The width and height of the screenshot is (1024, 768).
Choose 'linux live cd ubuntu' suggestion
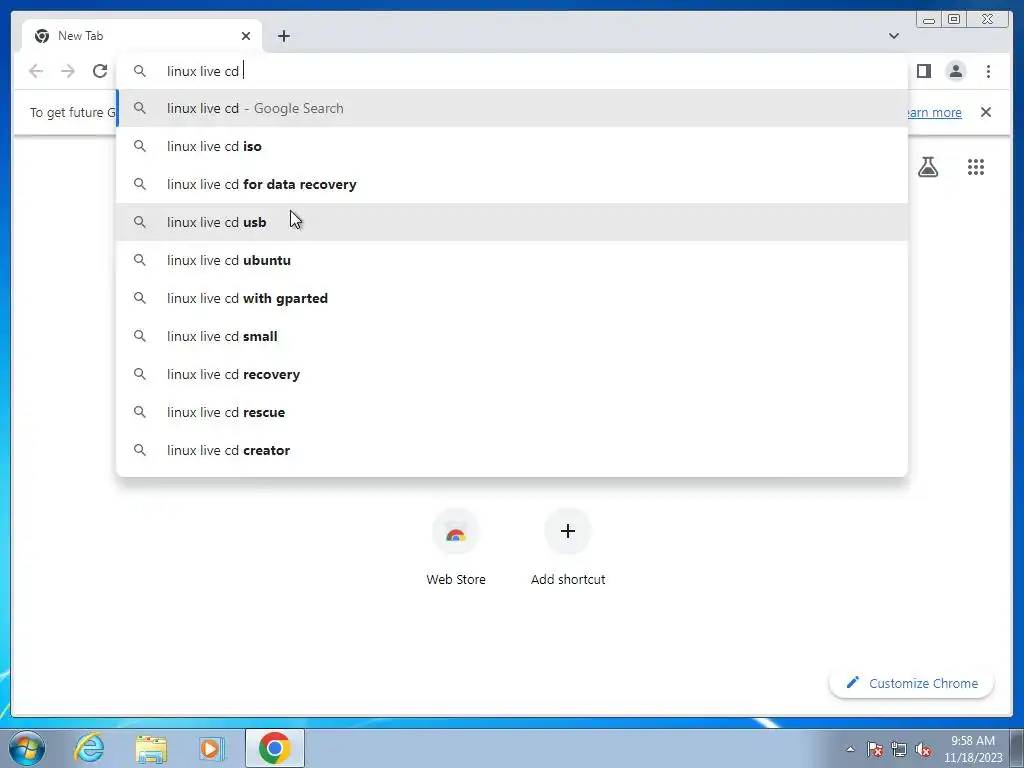click(512, 260)
